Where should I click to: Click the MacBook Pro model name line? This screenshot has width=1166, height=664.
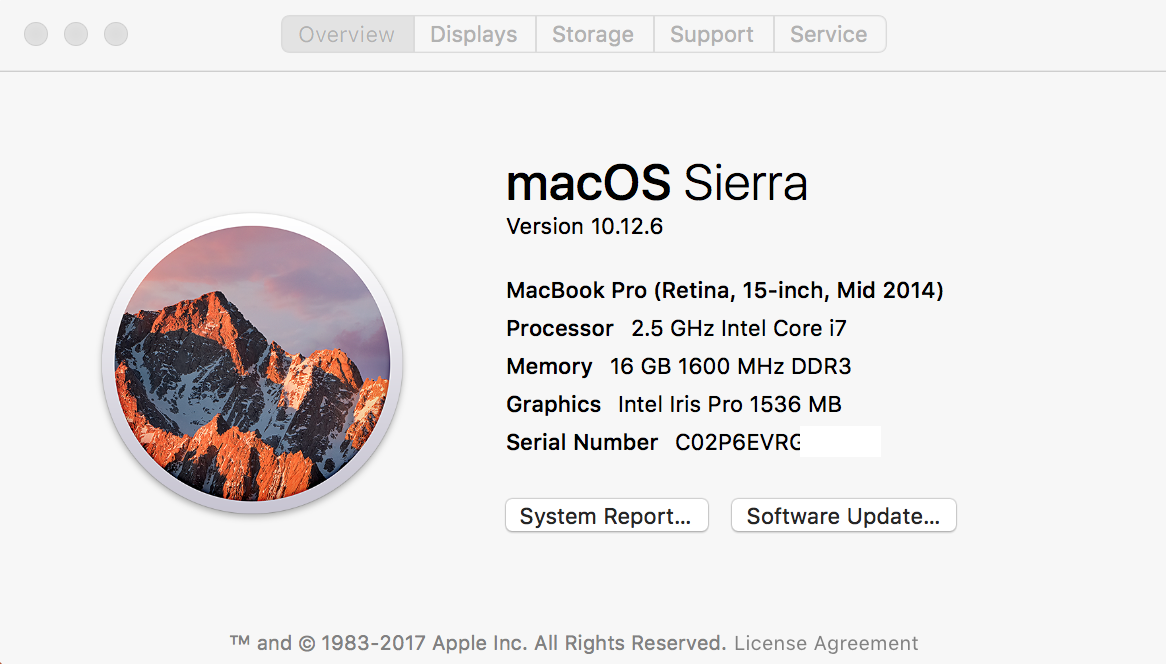click(725, 290)
